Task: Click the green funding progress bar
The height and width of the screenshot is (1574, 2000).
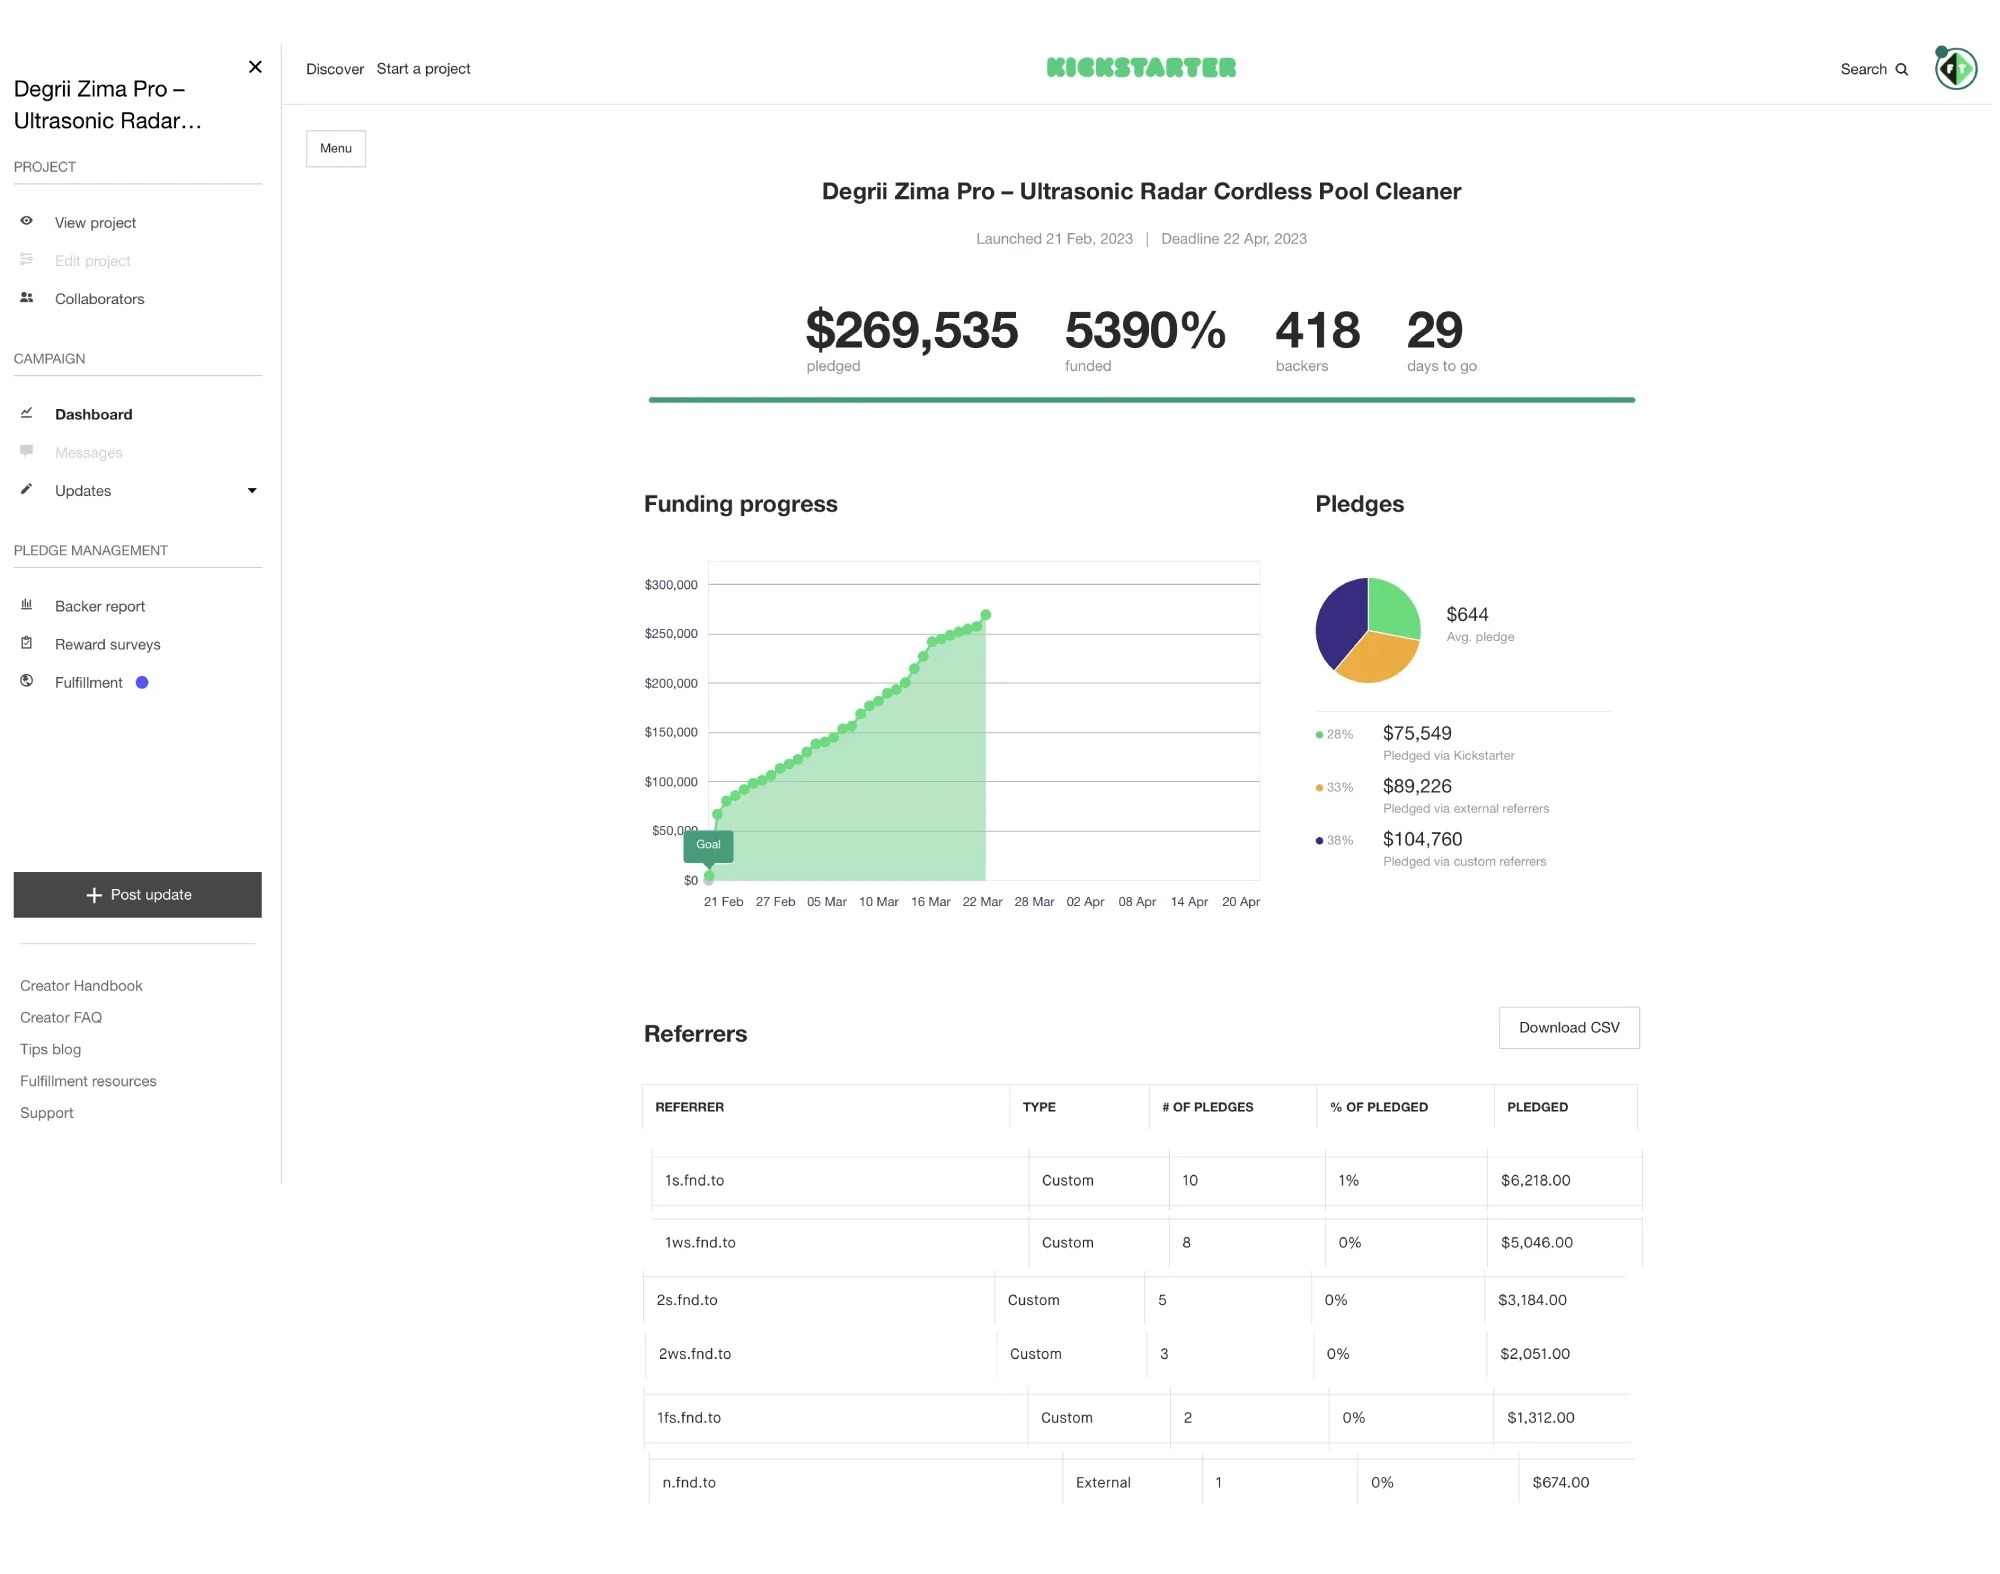Action: tap(1141, 400)
